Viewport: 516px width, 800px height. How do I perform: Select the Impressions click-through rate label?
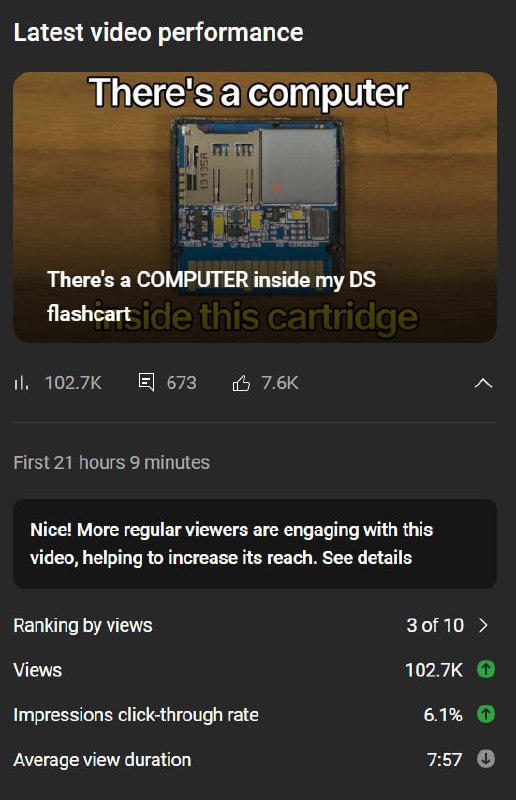click(x=136, y=715)
